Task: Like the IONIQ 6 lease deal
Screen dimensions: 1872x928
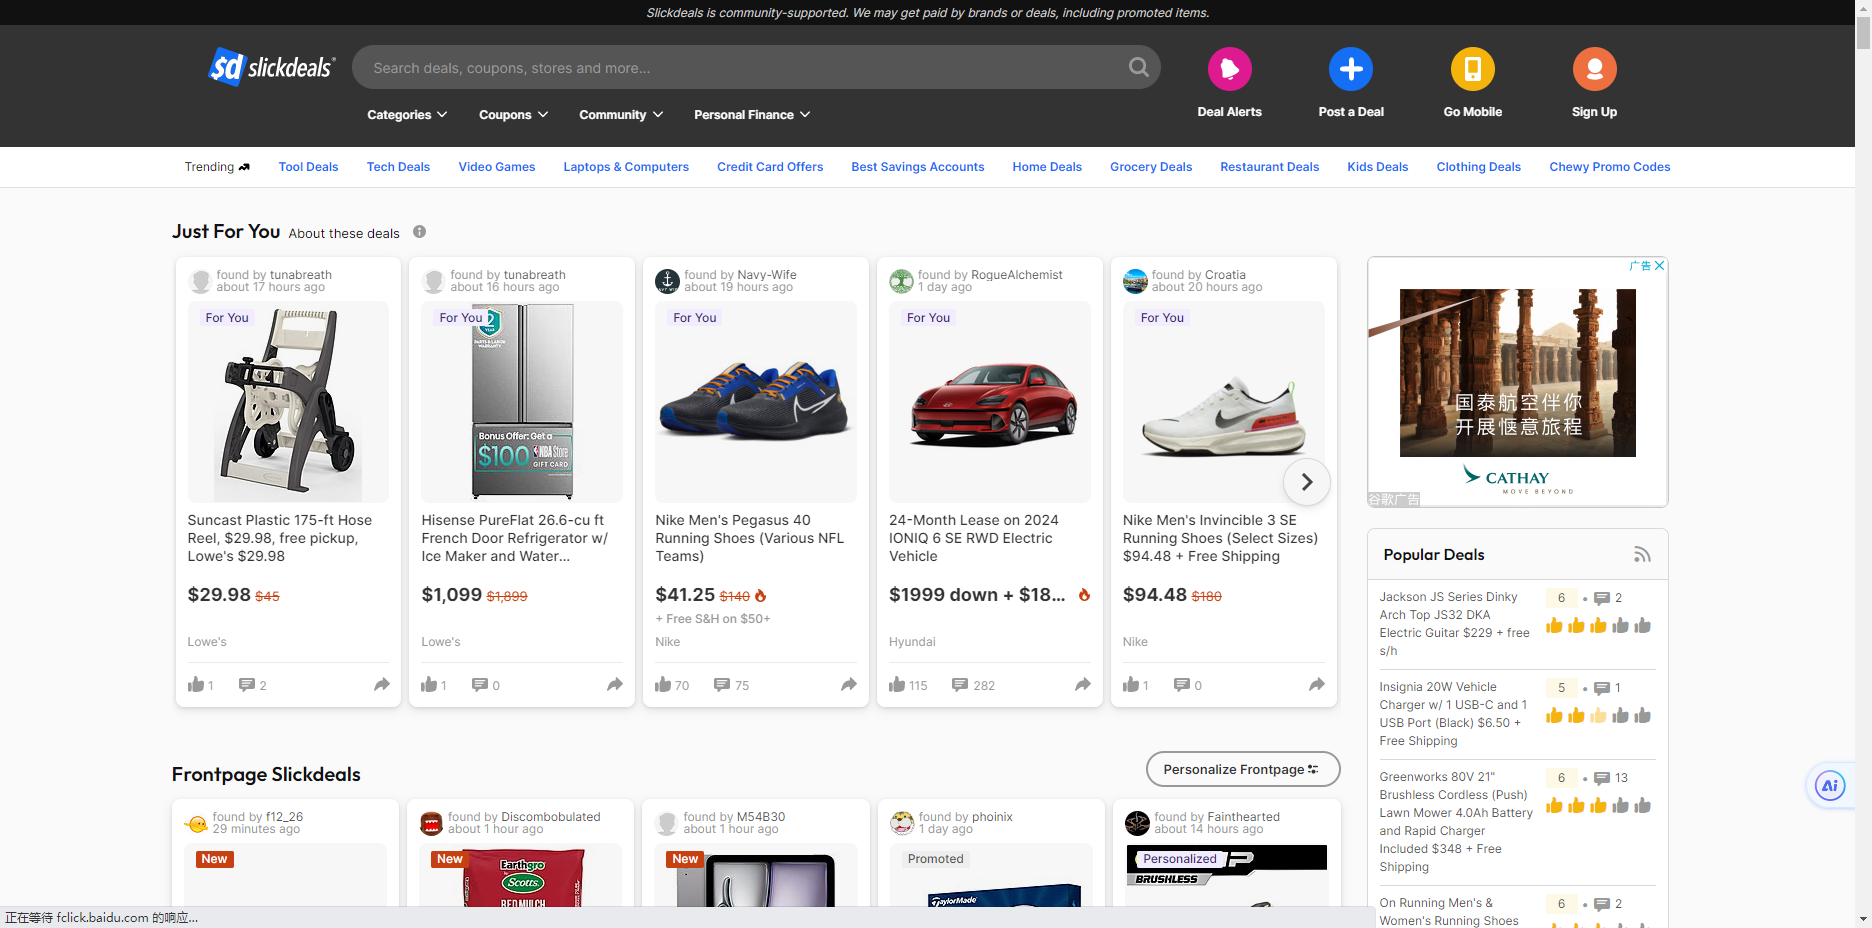Action: (897, 685)
